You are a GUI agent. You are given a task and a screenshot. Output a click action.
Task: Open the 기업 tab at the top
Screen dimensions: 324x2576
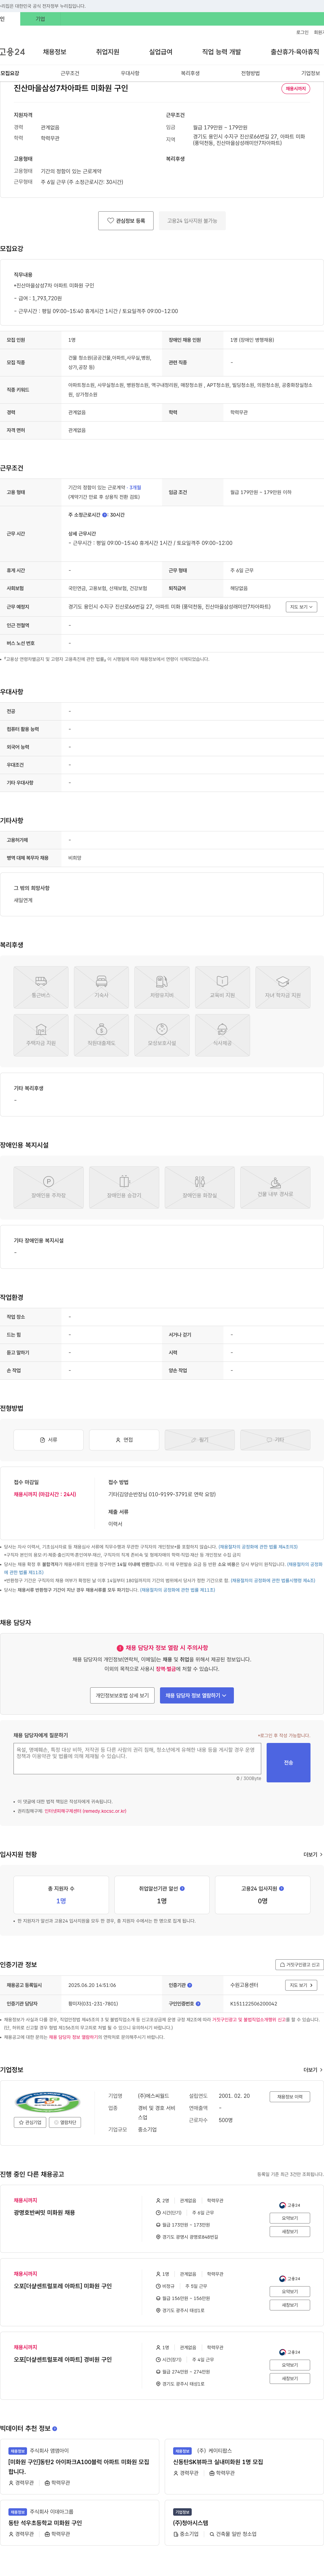pyautogui.click(x=40, y=19)
